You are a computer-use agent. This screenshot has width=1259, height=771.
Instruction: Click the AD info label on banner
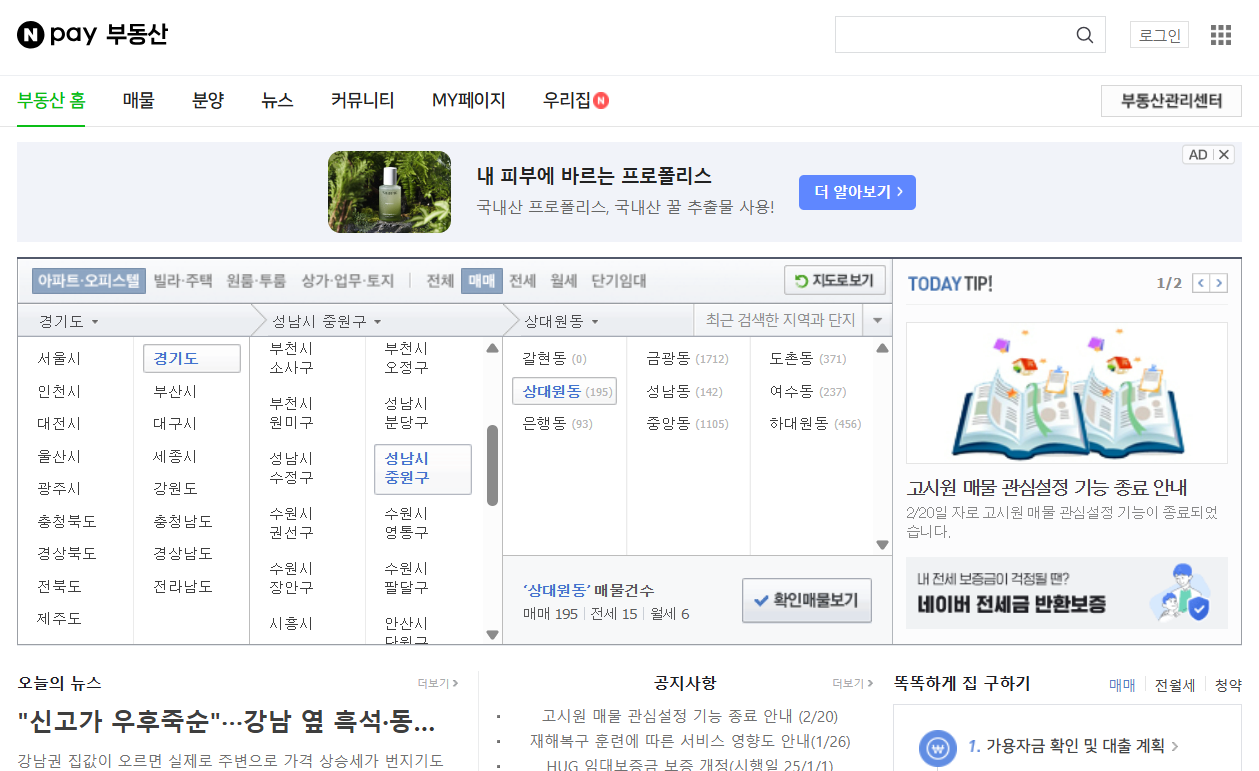click(x=1198, y=154)
